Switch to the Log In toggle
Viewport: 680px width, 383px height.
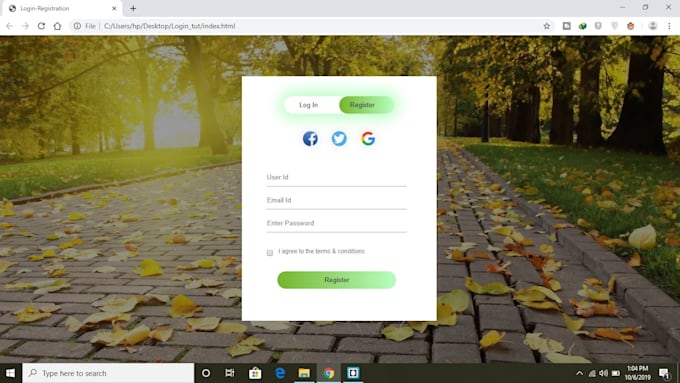(x=309, y=105)
